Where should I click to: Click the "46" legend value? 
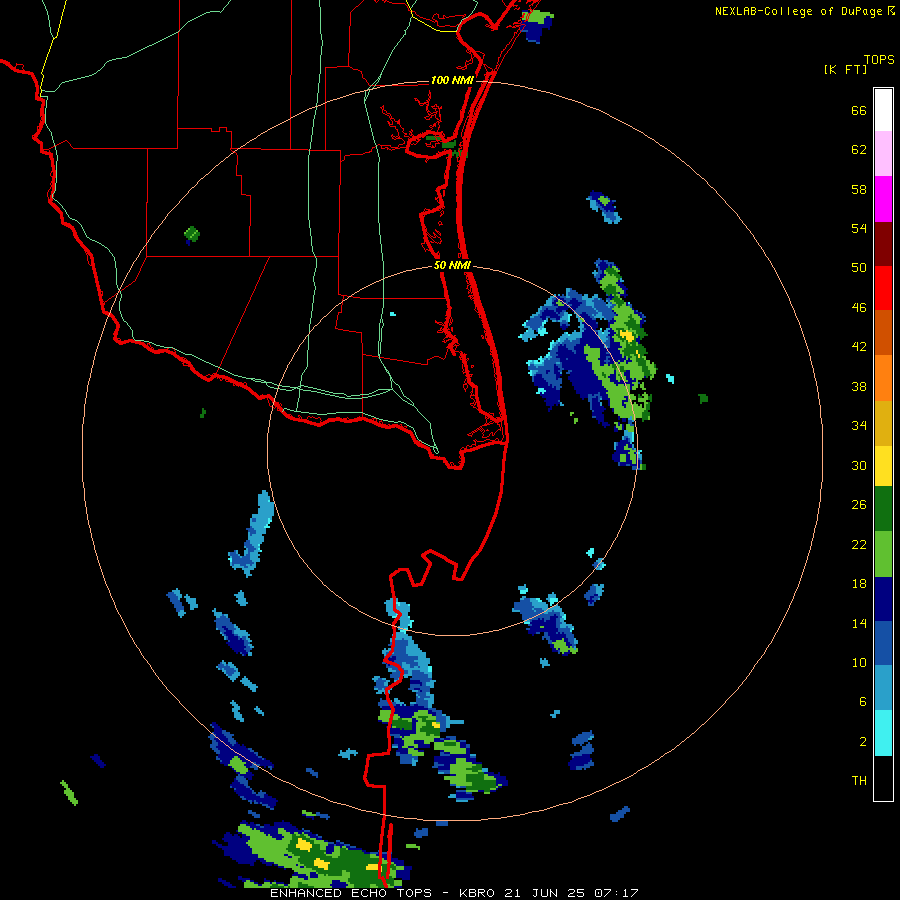[x=859, y=307]
